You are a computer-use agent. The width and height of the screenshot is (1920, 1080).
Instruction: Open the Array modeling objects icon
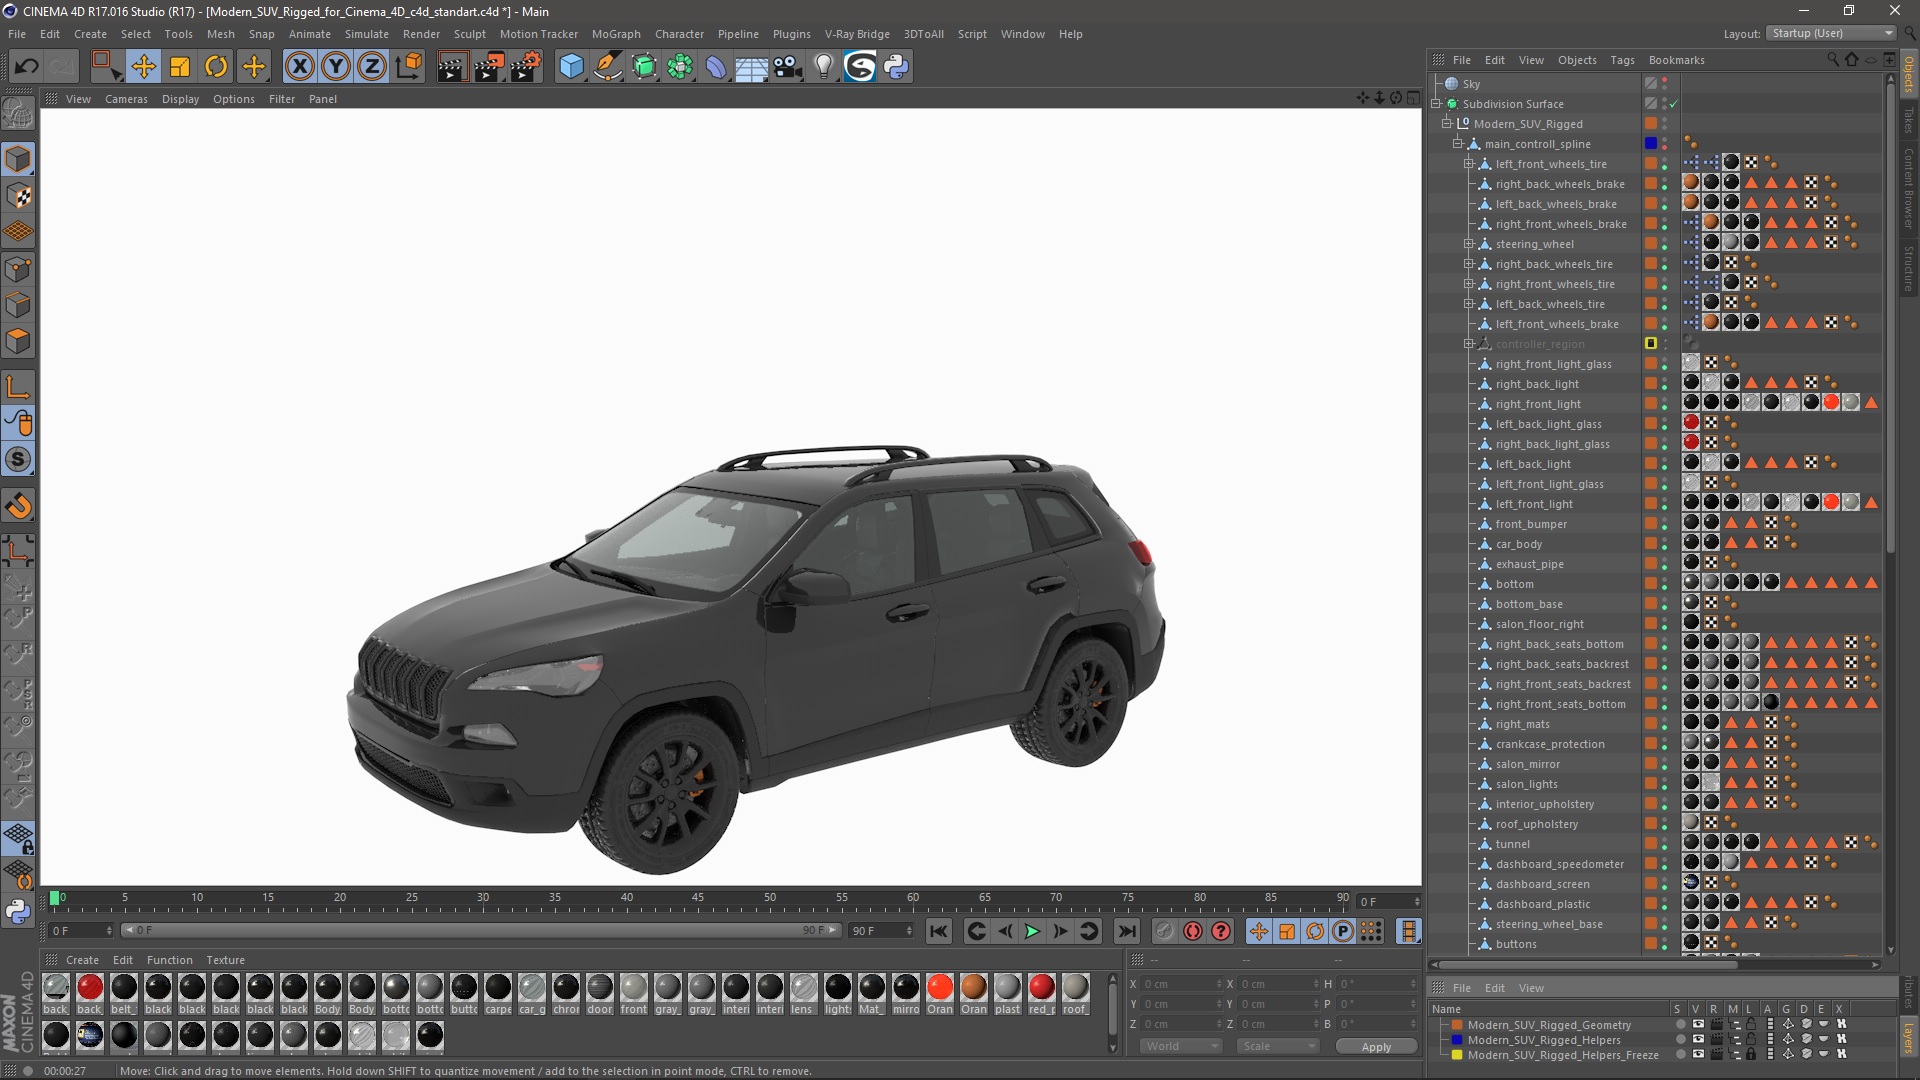(x=680, y=67)
